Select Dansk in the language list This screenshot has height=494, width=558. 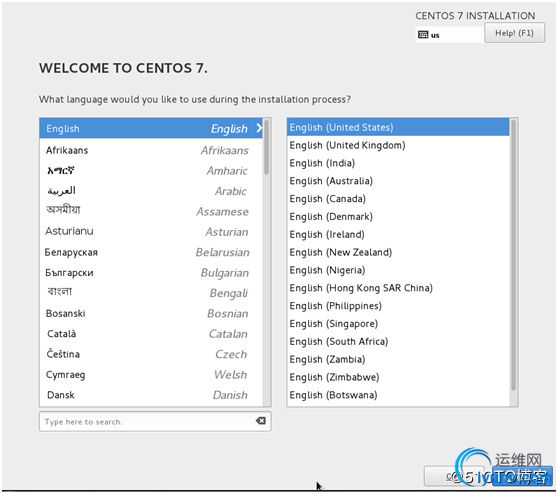click(151, 395)
